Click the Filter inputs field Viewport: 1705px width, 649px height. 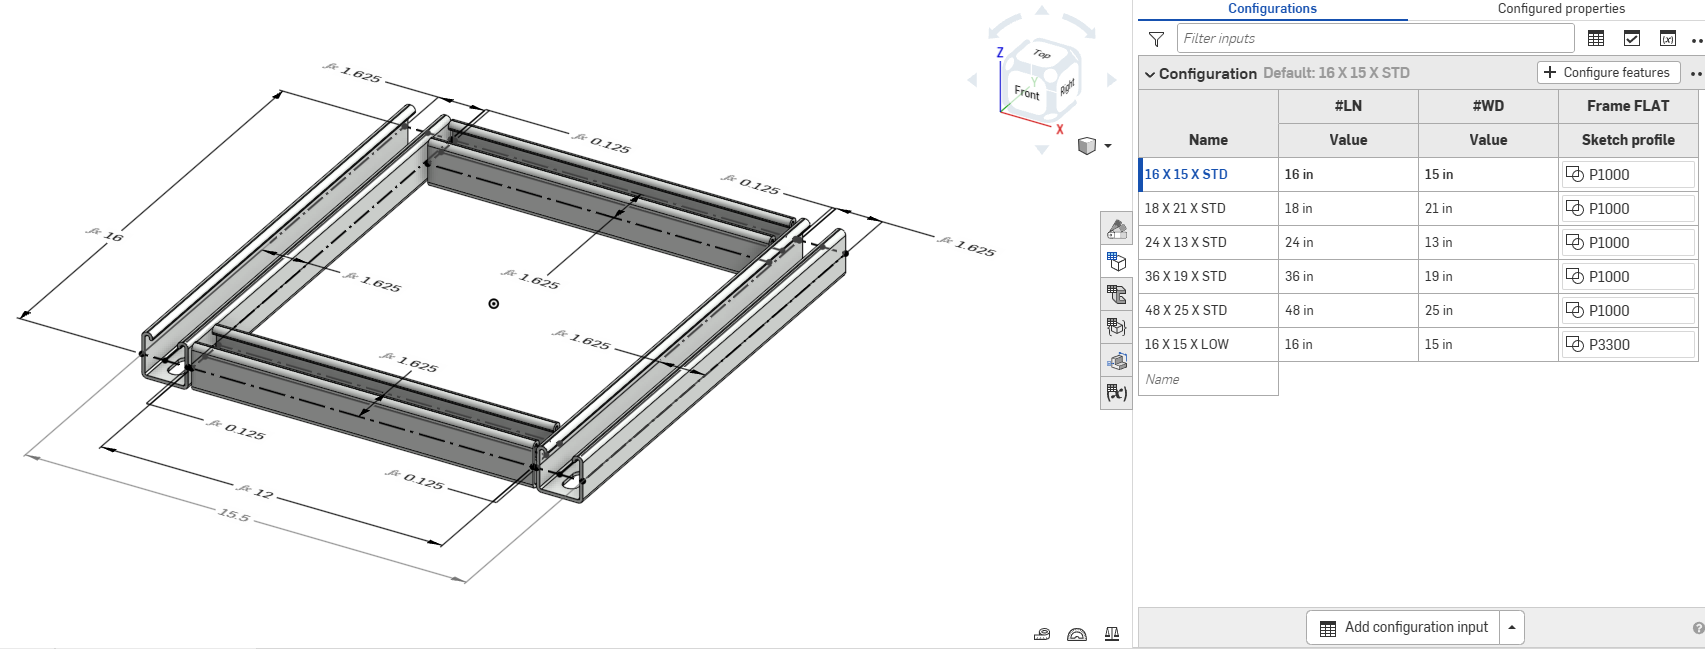tap(1375, 38)
